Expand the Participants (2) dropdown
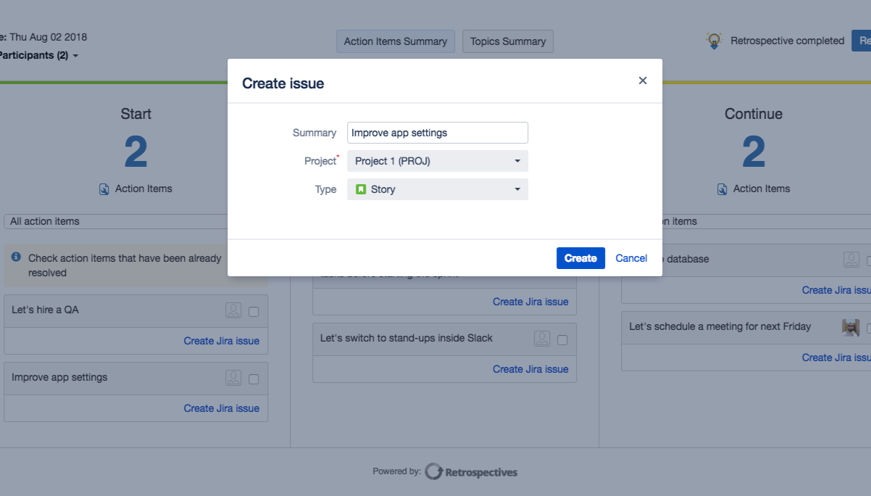The image size is (871, 496). tap(40, 55)
